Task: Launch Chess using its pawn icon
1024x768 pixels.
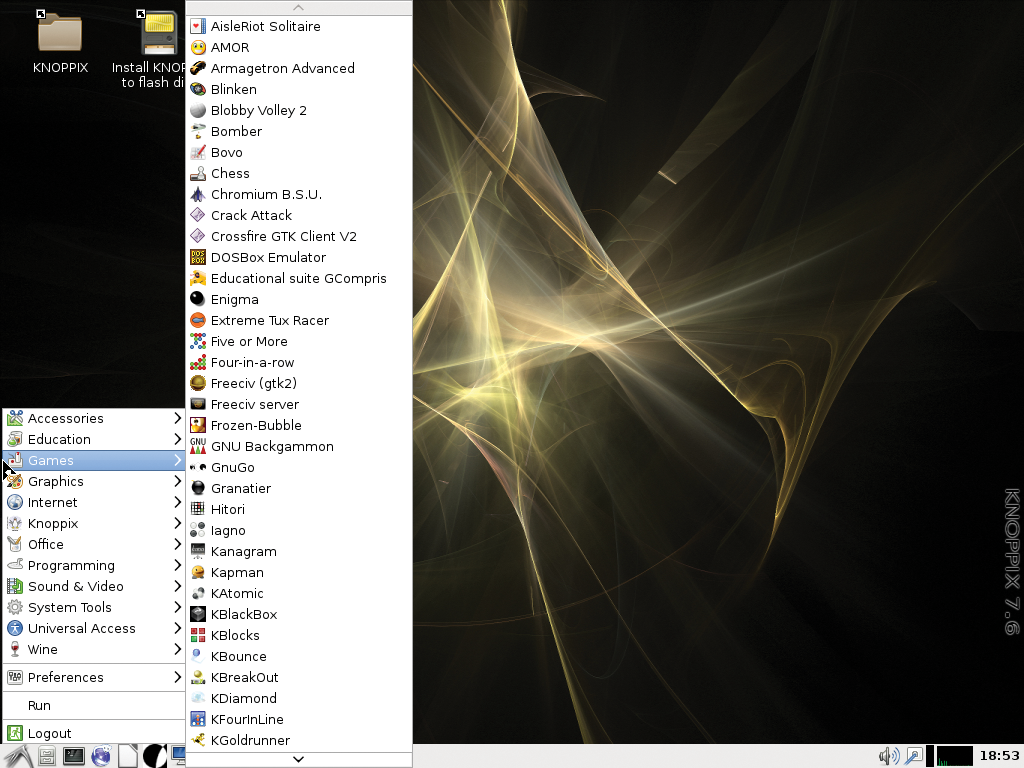Action: (198, 173)
